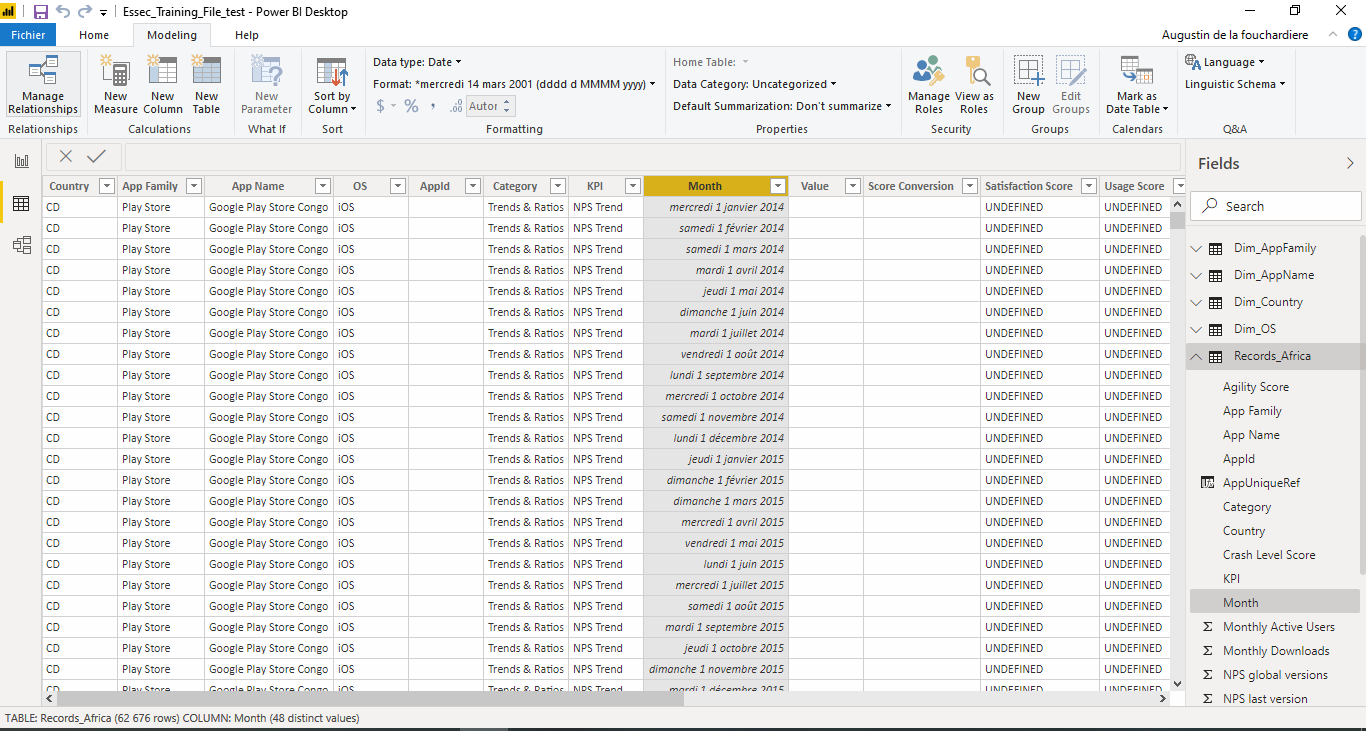
Task: Select the Modeling ribbon tab
Action: [x=172, y=35]
